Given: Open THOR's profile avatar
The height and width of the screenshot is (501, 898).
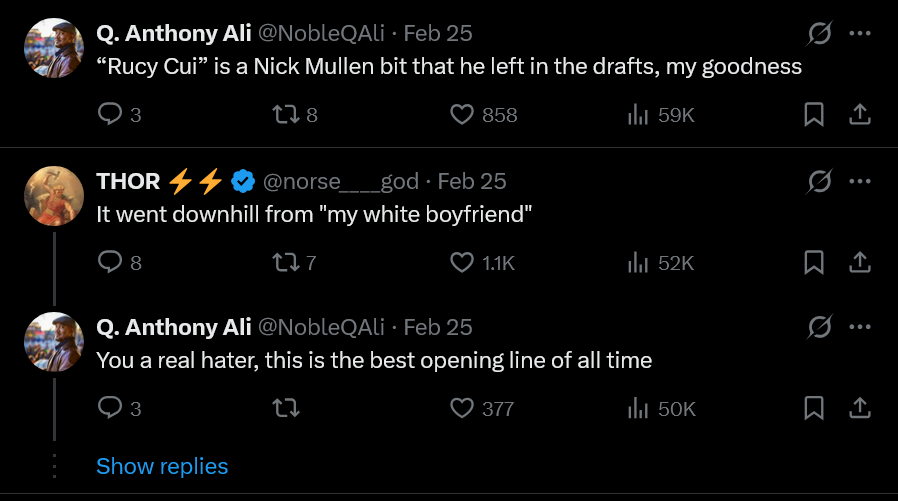Looking at the screenshot, I should click(54, 196).
